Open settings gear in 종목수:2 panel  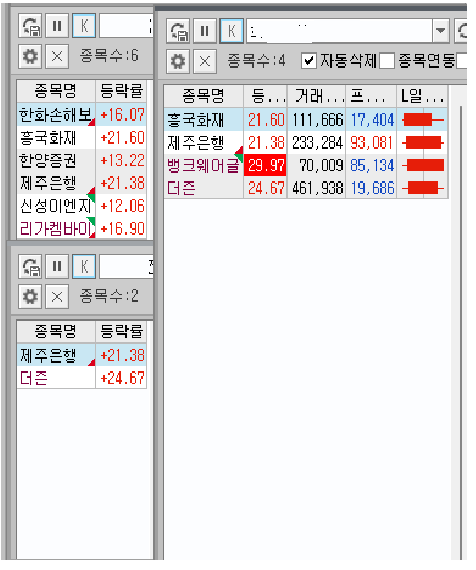[x=30, y=297]
